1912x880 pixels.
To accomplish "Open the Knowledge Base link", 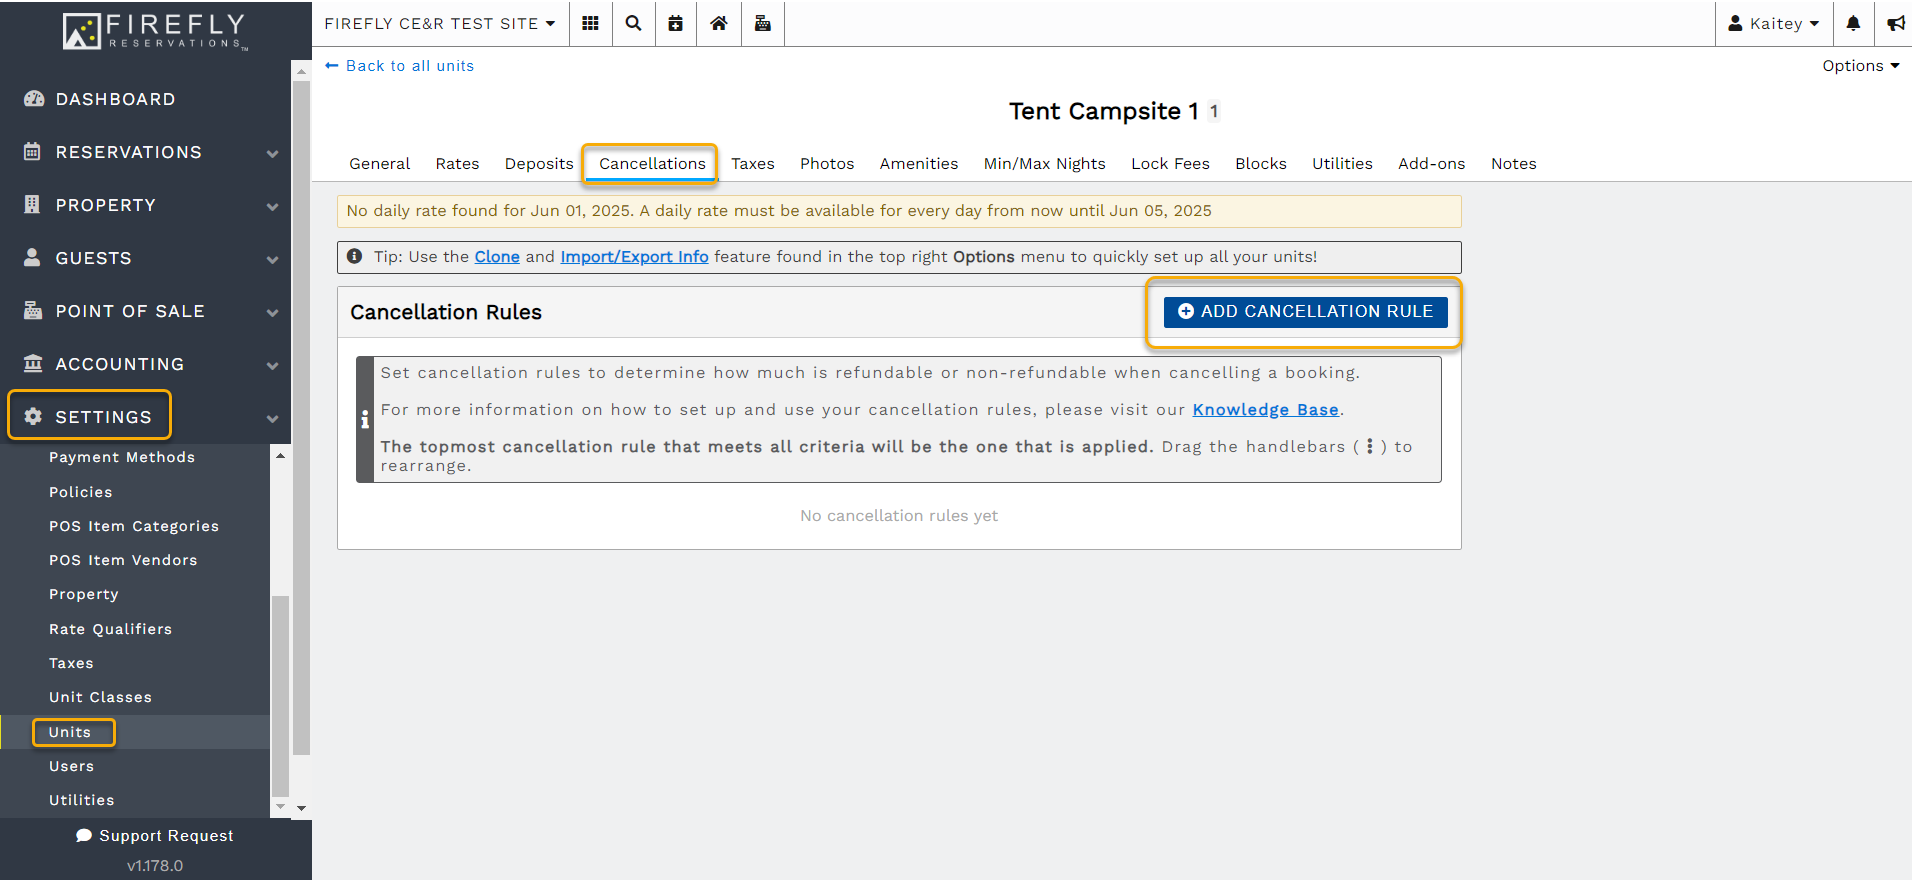I will click(1265, 410).
